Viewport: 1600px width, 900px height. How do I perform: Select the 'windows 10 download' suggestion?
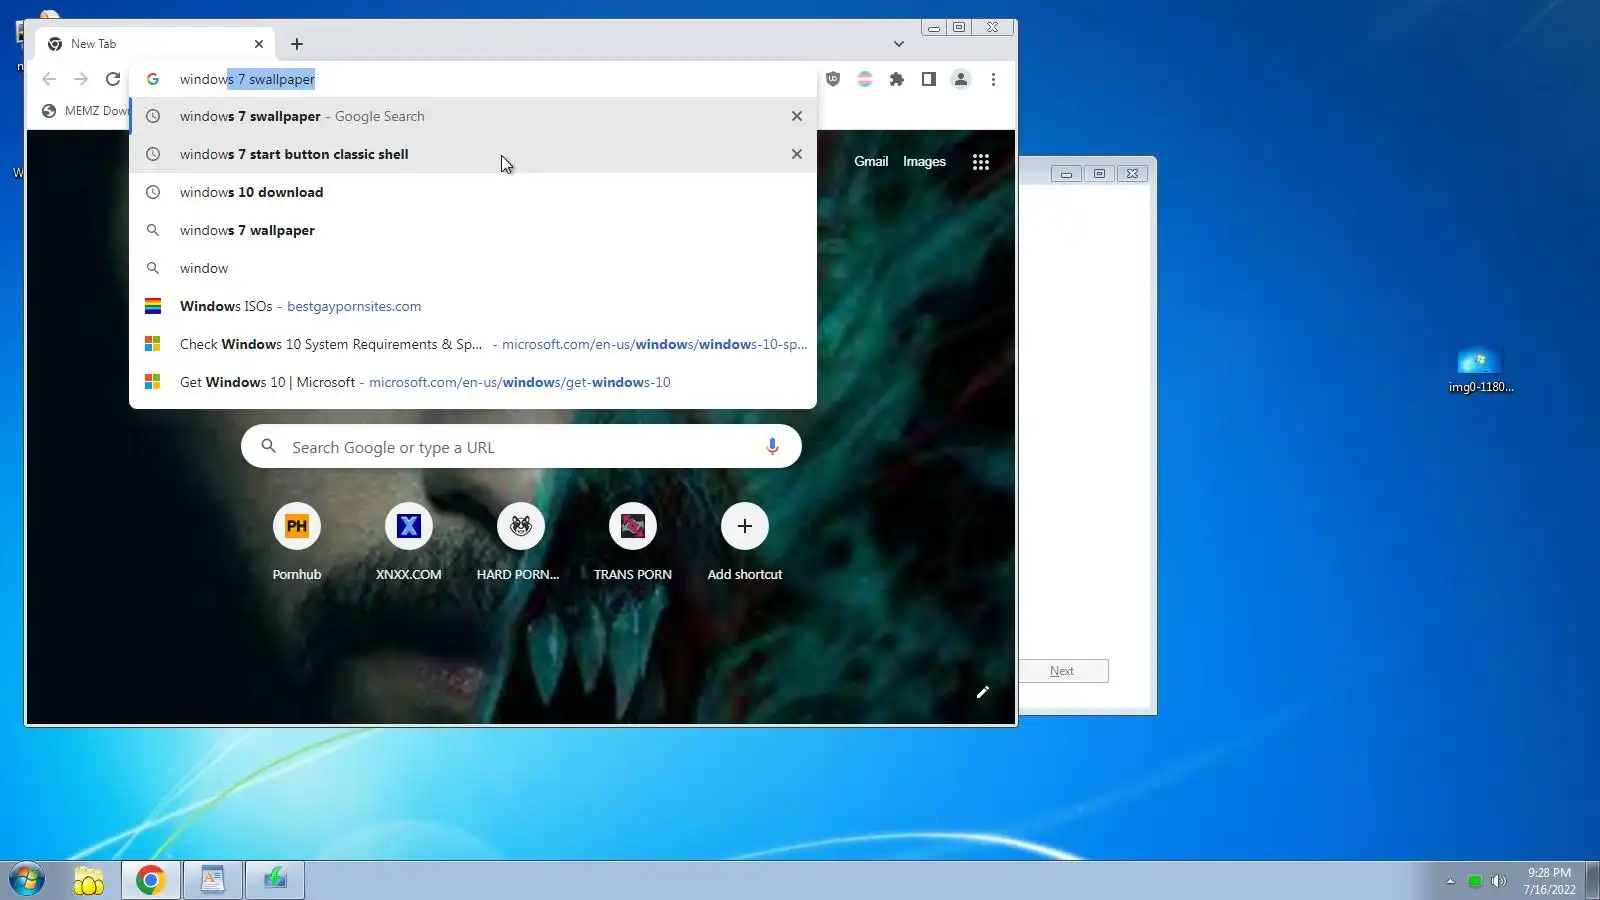pyautogui.click(x=473, y=192)
